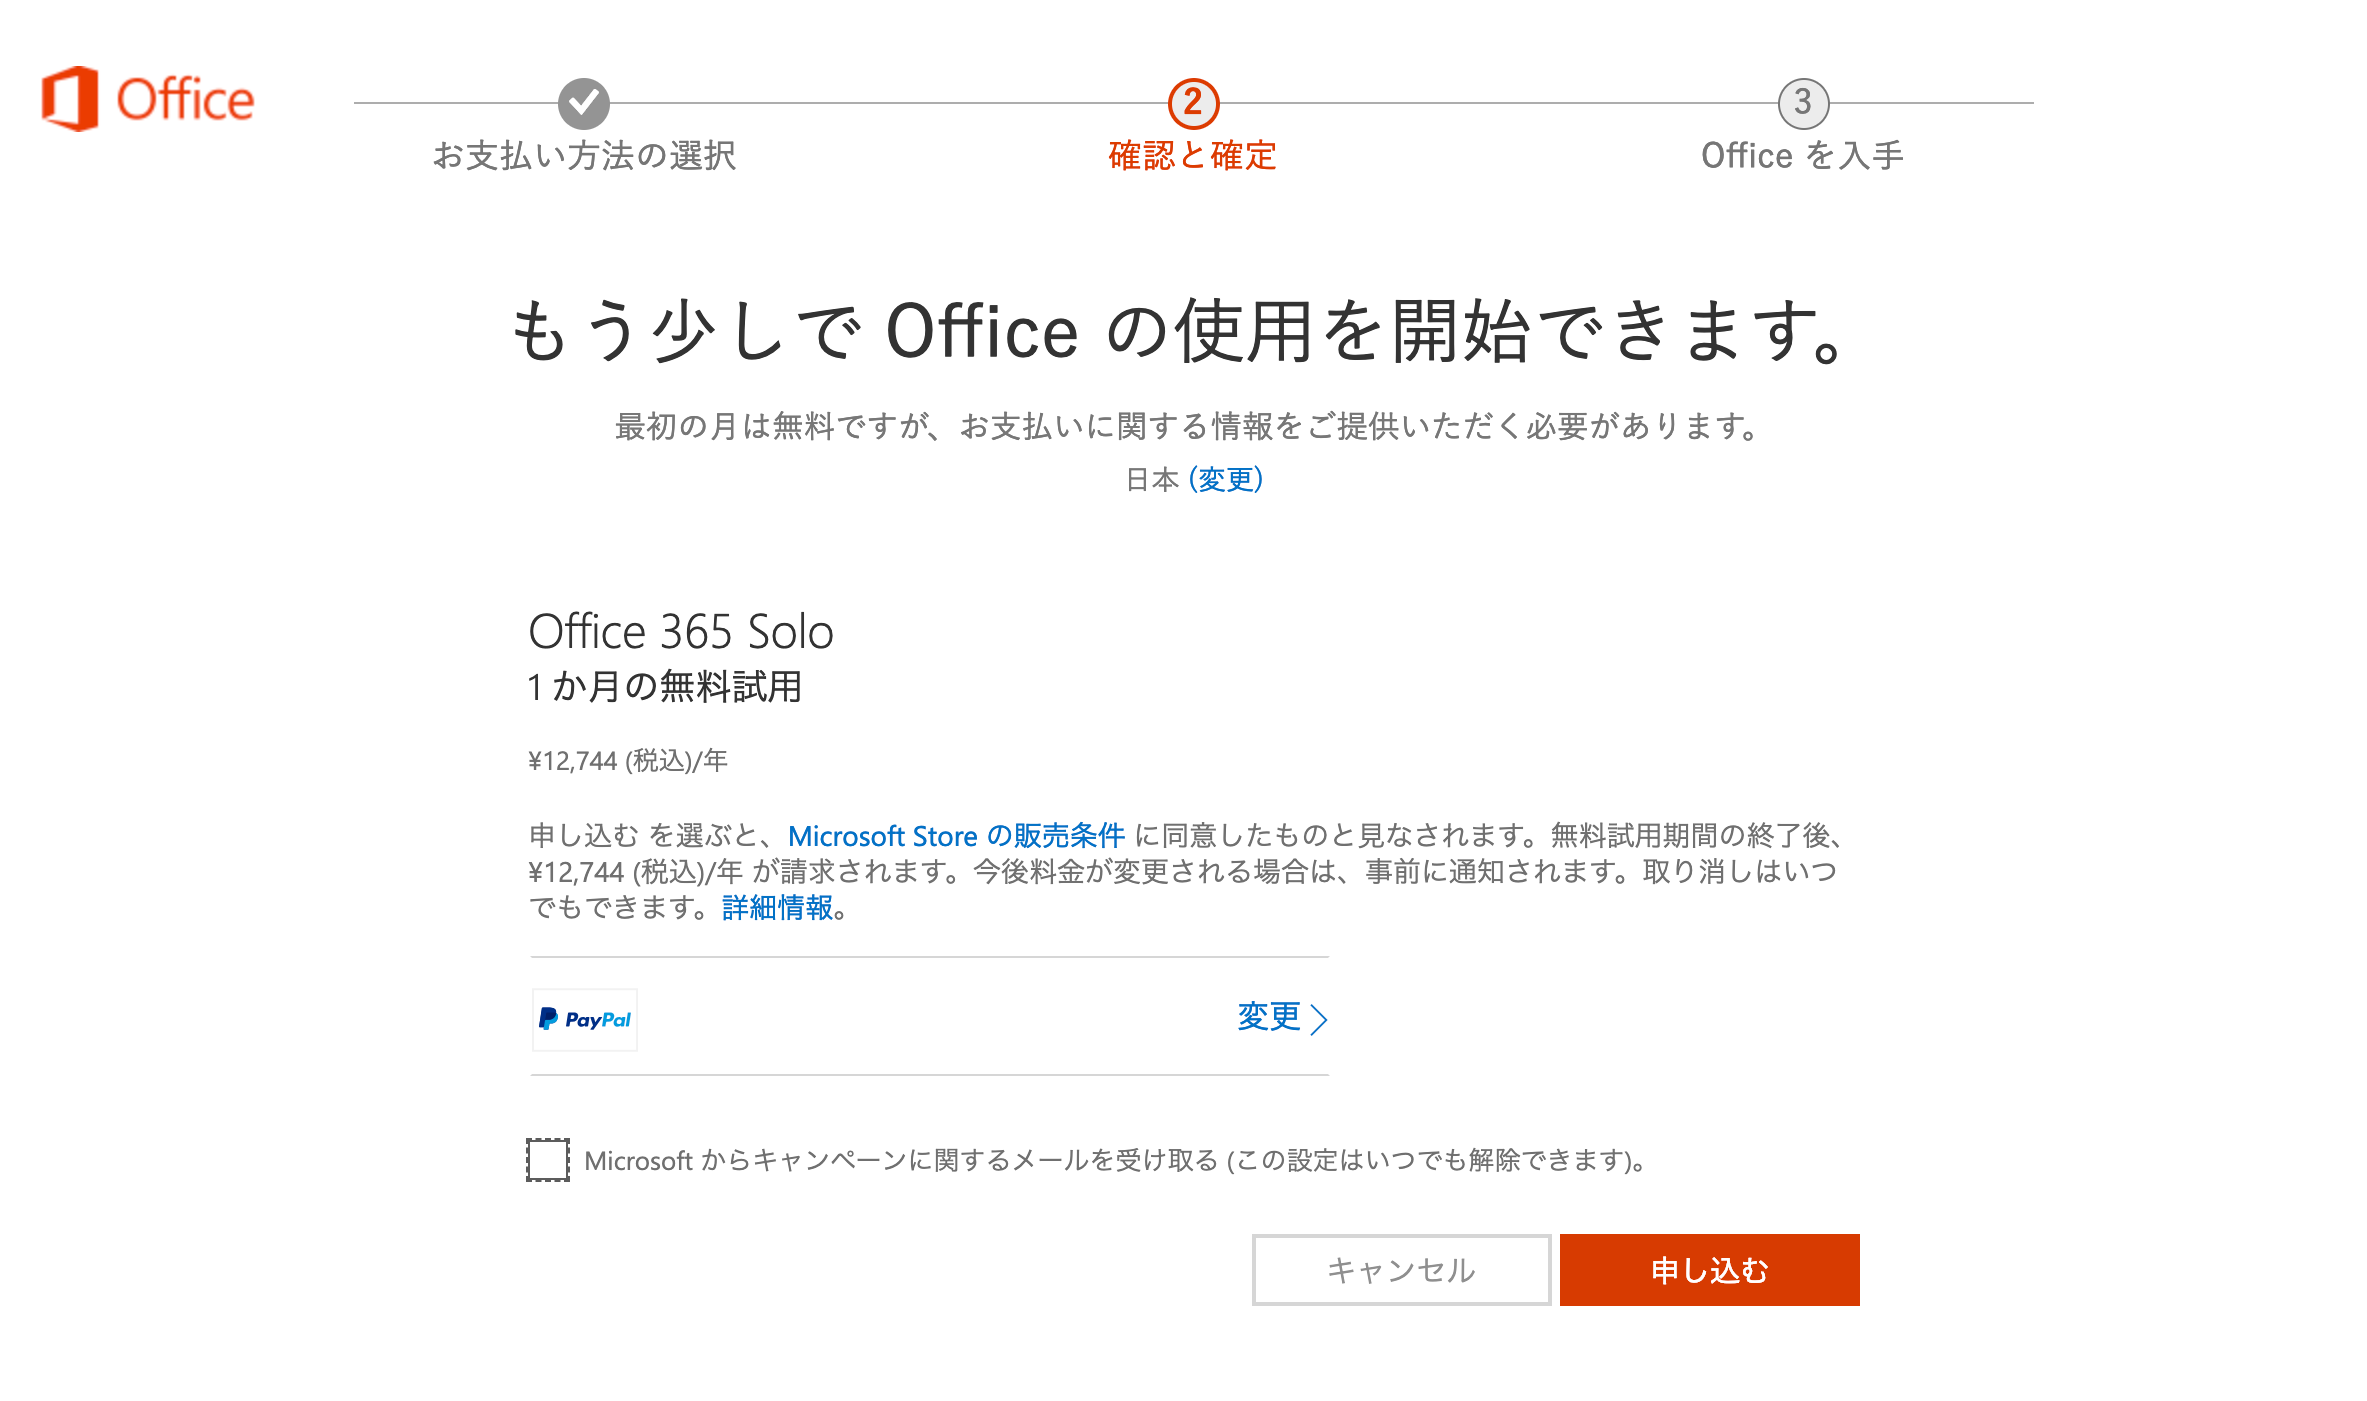Select the Office を入手 step label
This screenshot has height=1401, width=2367.
coord(1802,156)
